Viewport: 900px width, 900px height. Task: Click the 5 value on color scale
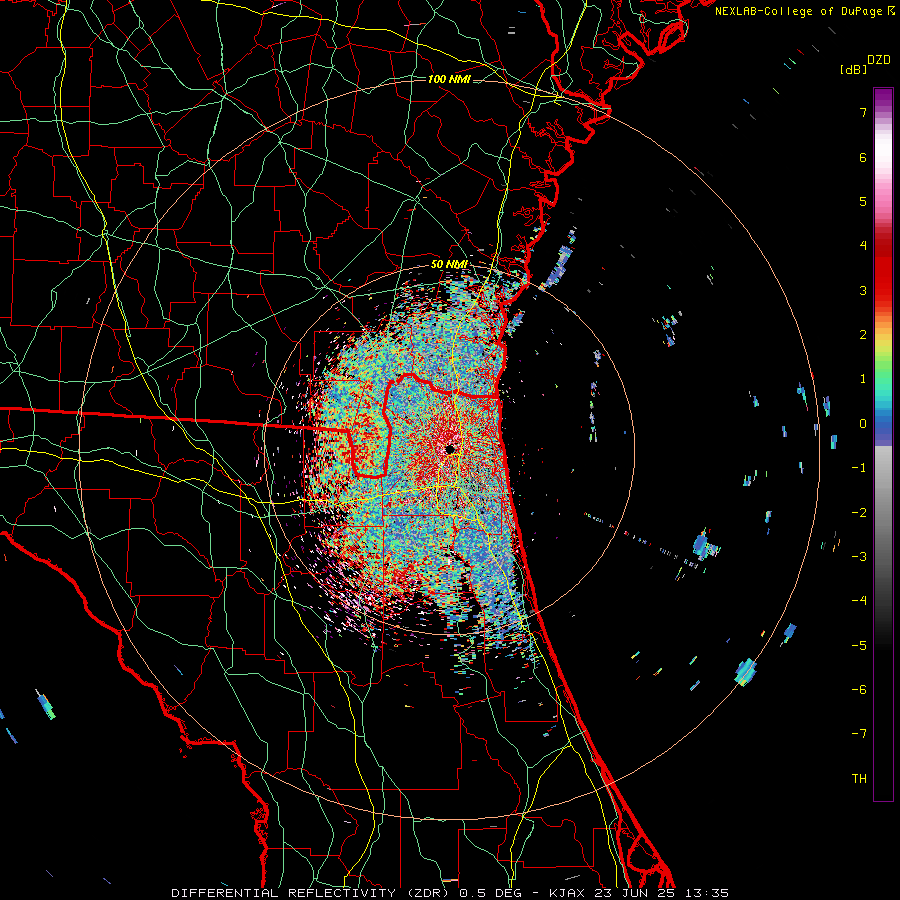(x=863, y=201)
